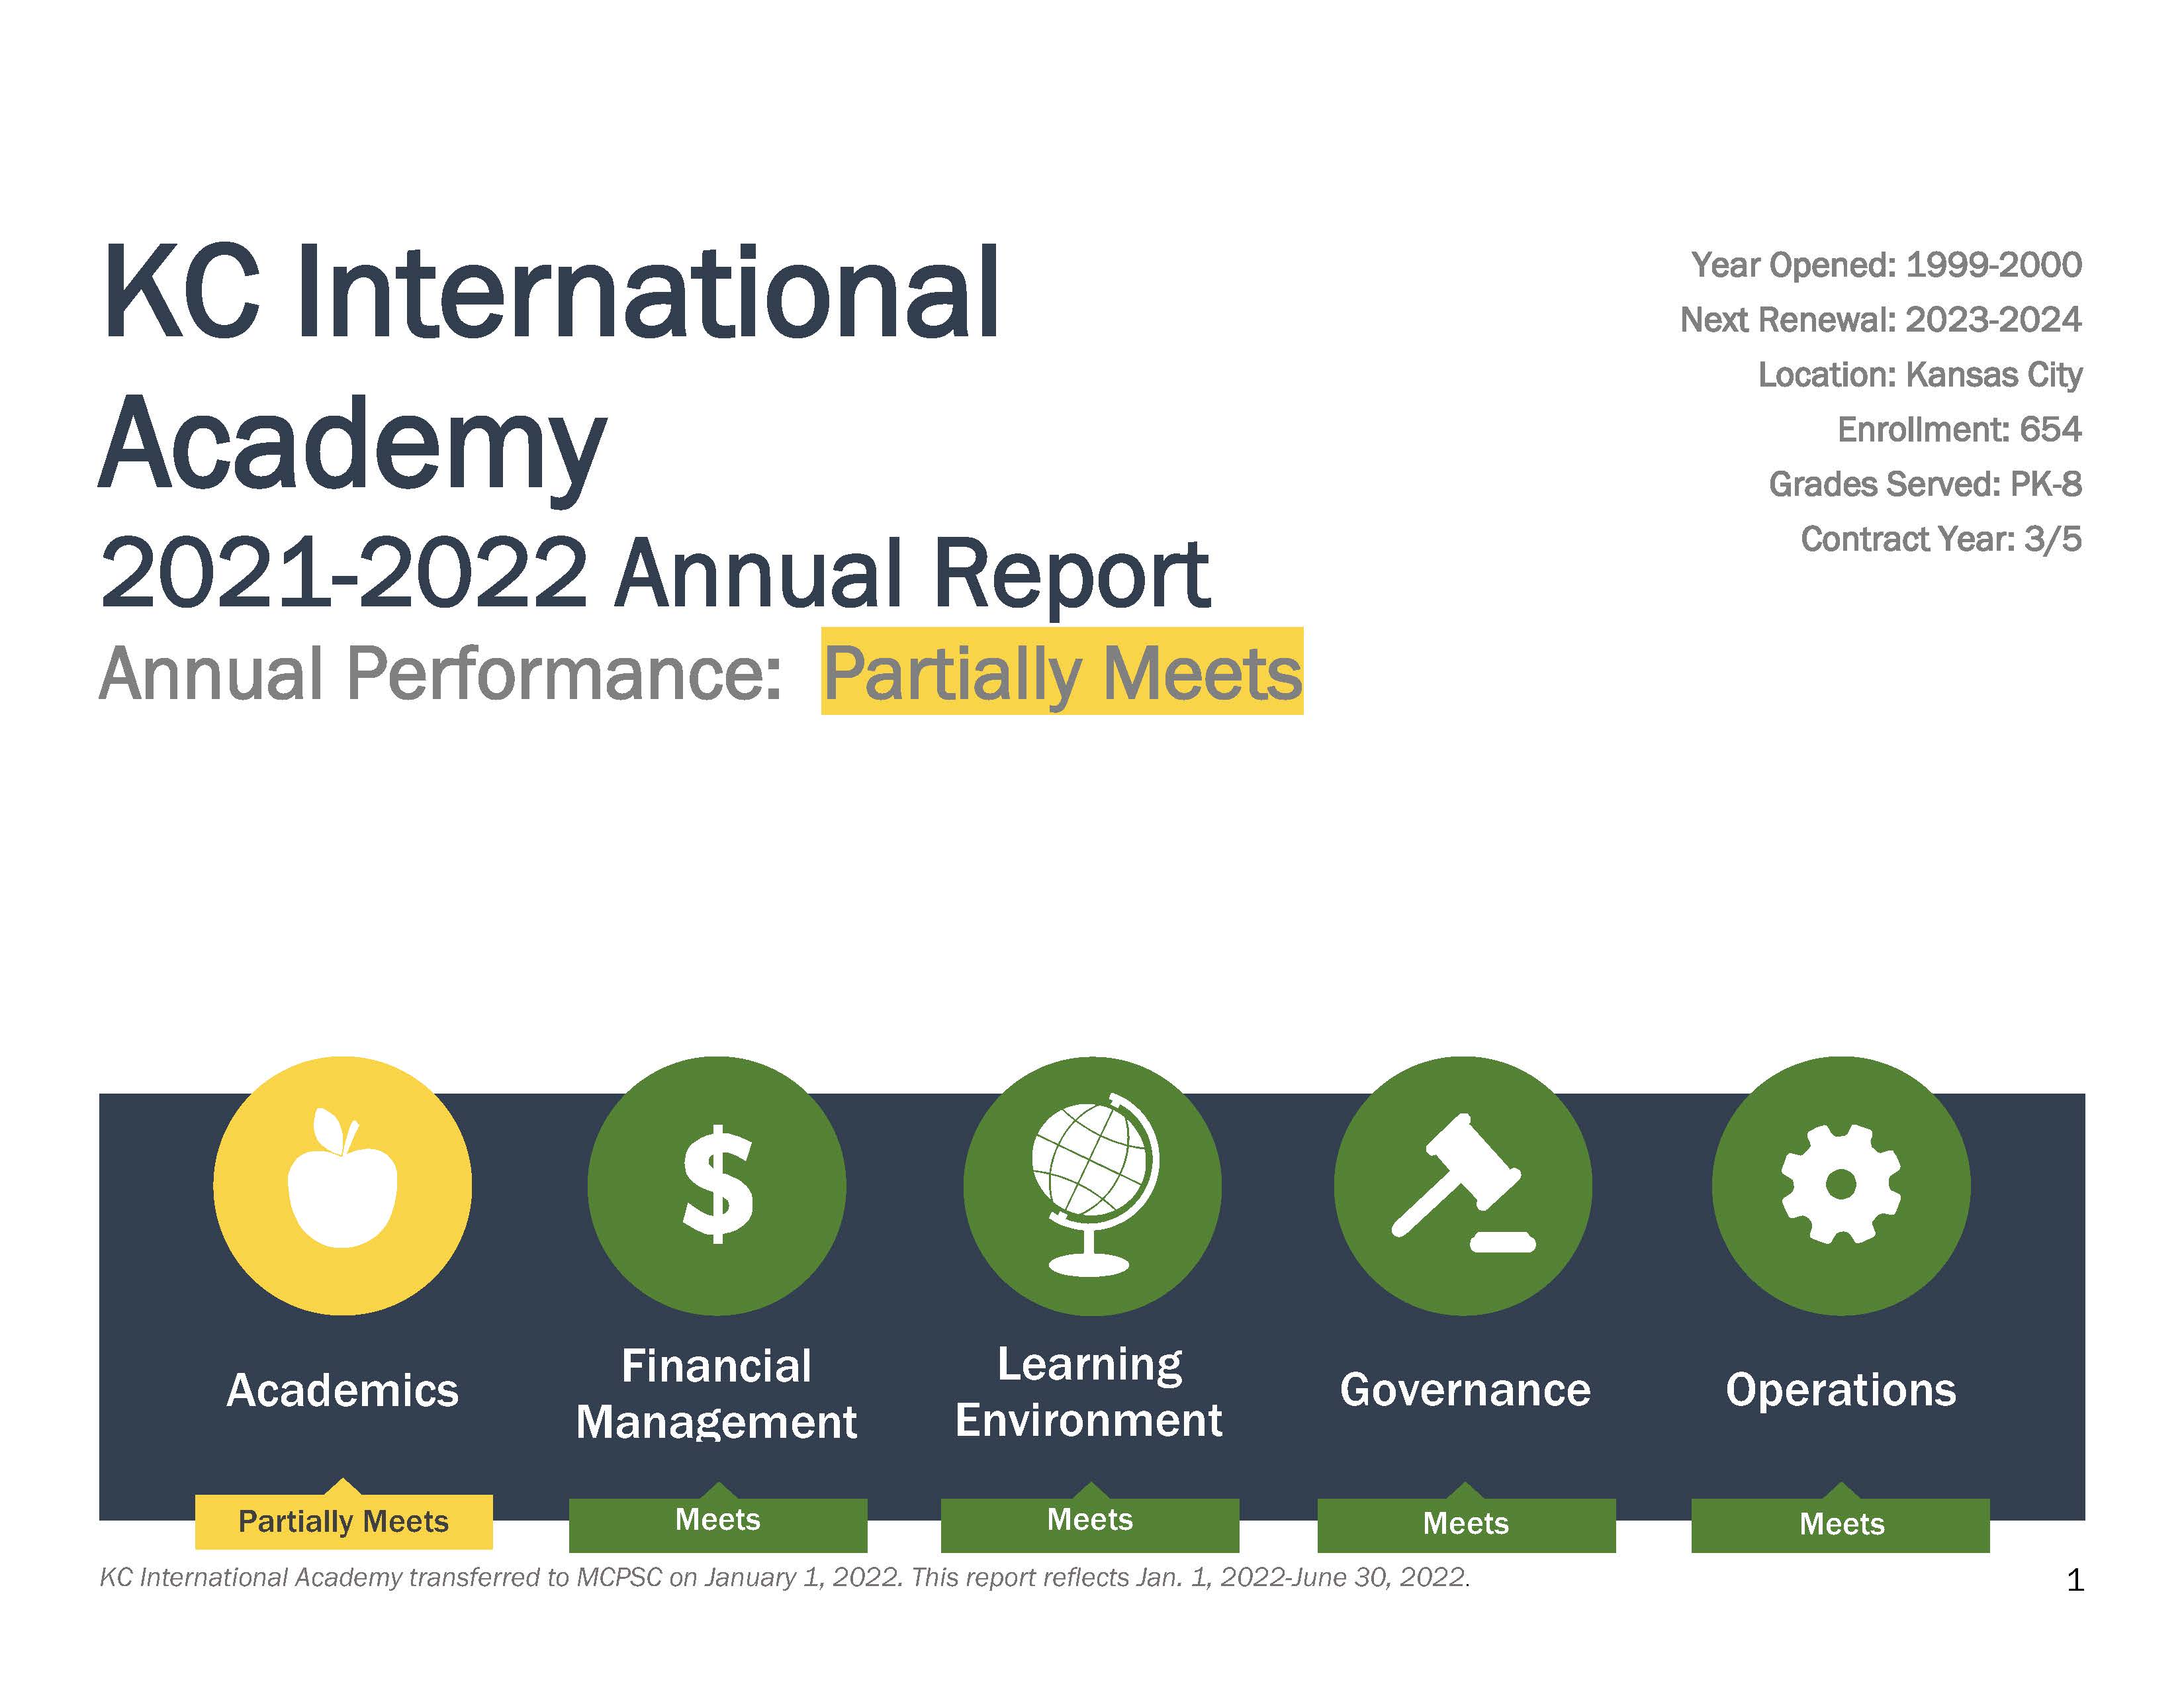Click the highlighted Partially Meets annual performance rating

1061,672
